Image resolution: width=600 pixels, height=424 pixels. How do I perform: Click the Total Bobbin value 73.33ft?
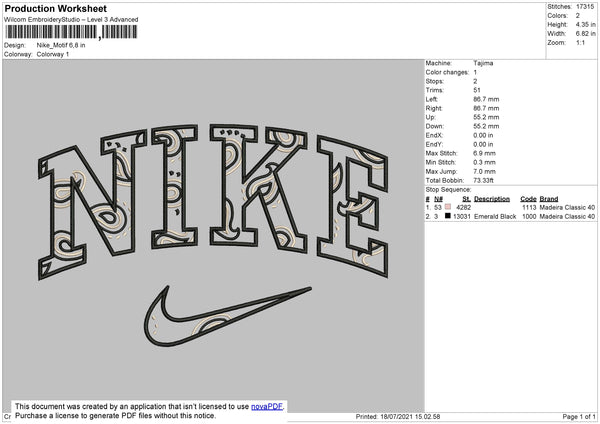pos(483,181)
